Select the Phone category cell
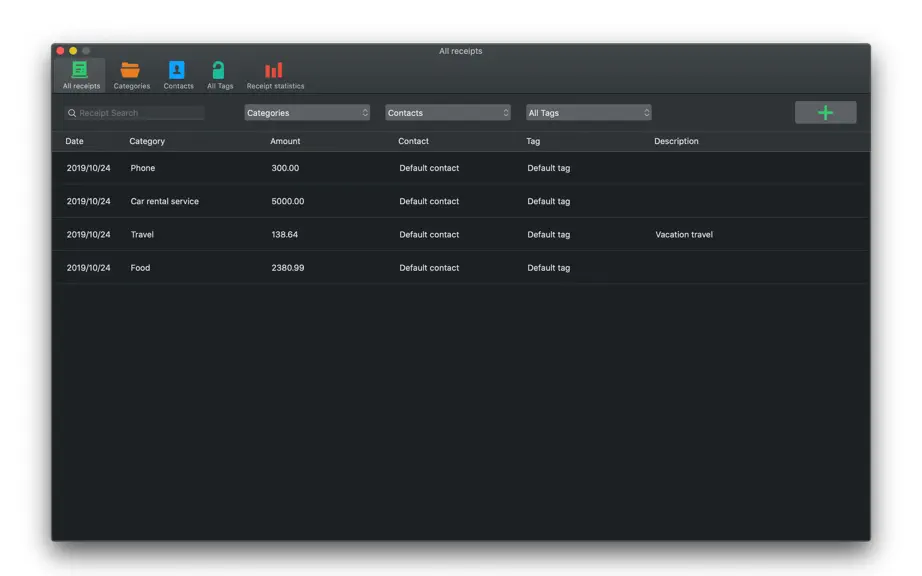The height and width of the screenshot is (576, 922). coord(143,168)
